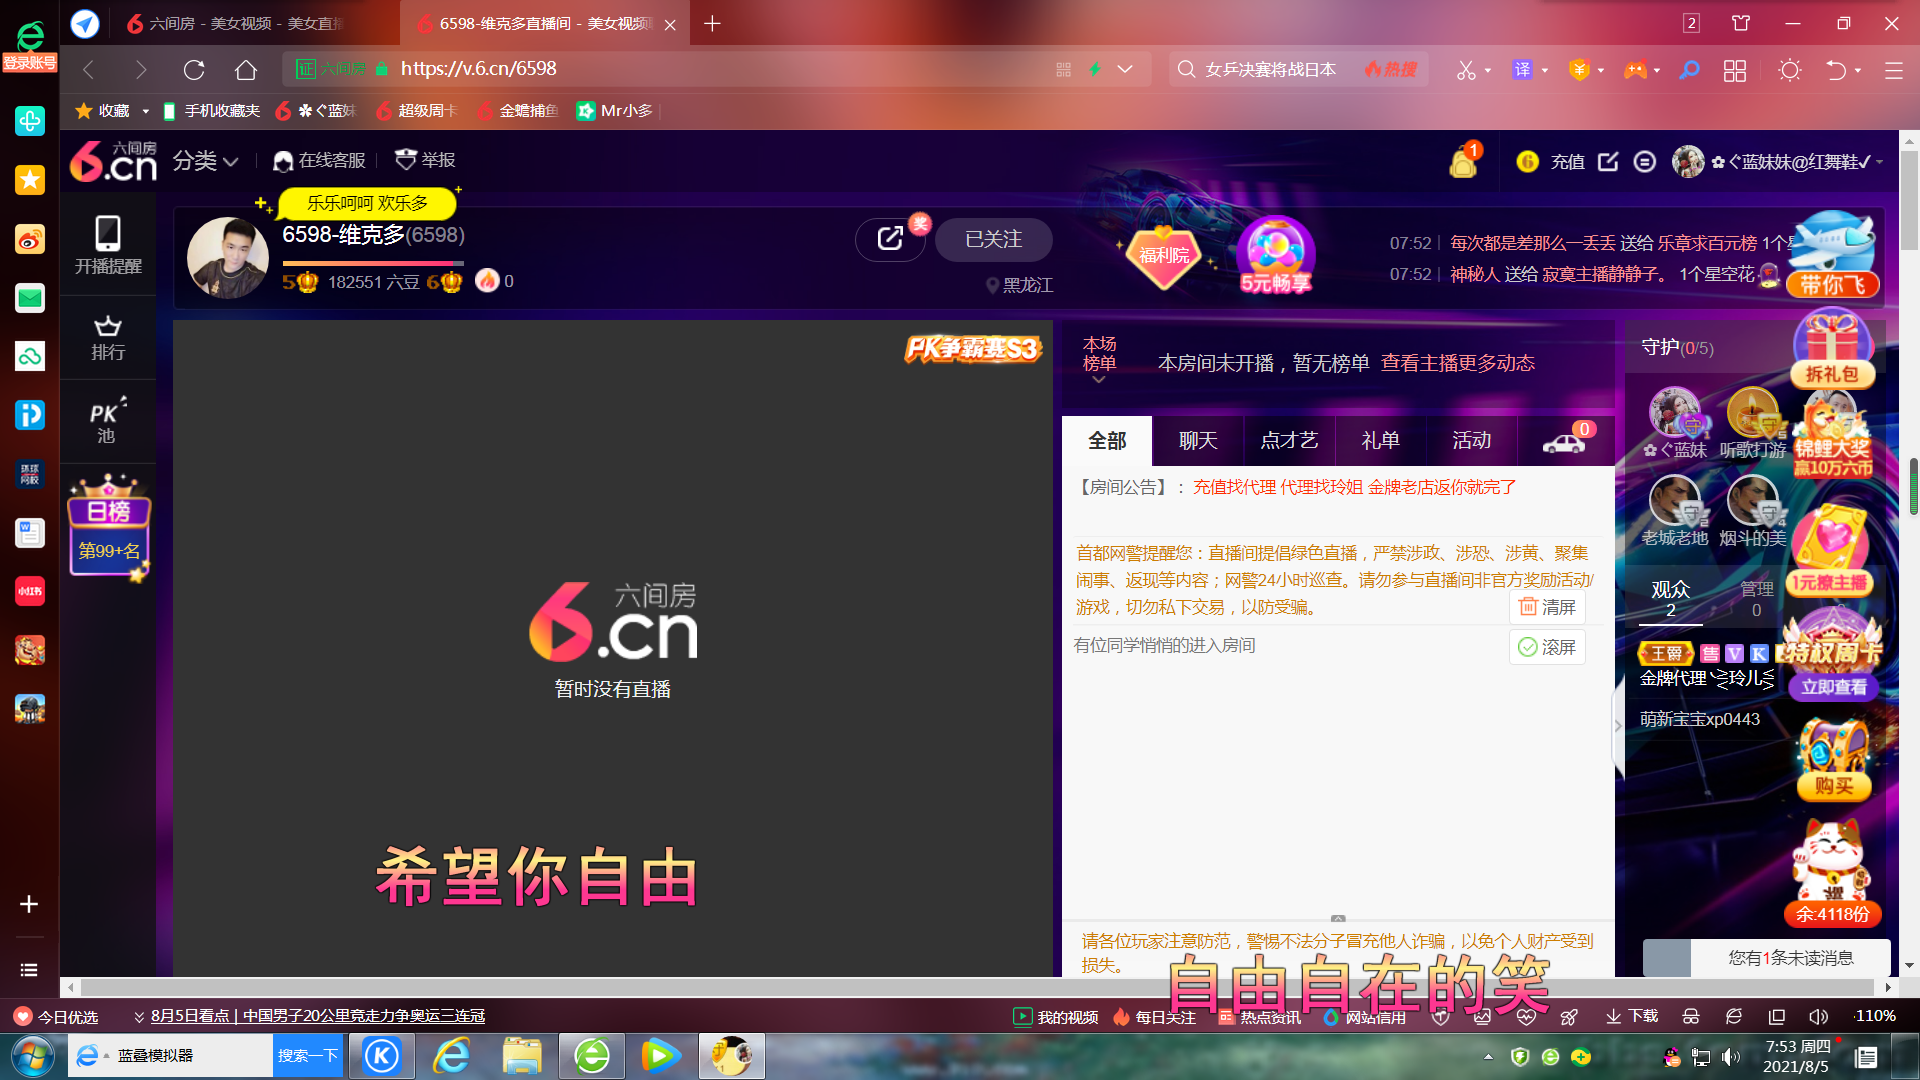Viewport: 1920px width, 1080px height.
Task: Click 立即查看 on 特权周卡
Action: pyautogui.click(x=1834, y=687)
